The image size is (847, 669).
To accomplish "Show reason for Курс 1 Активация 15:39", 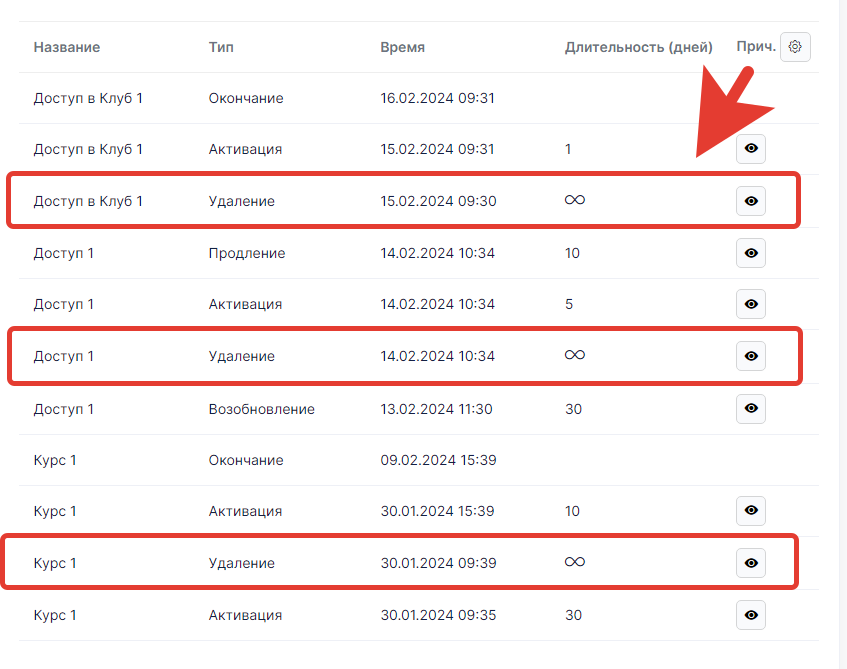I will click(x=751, y=511).
